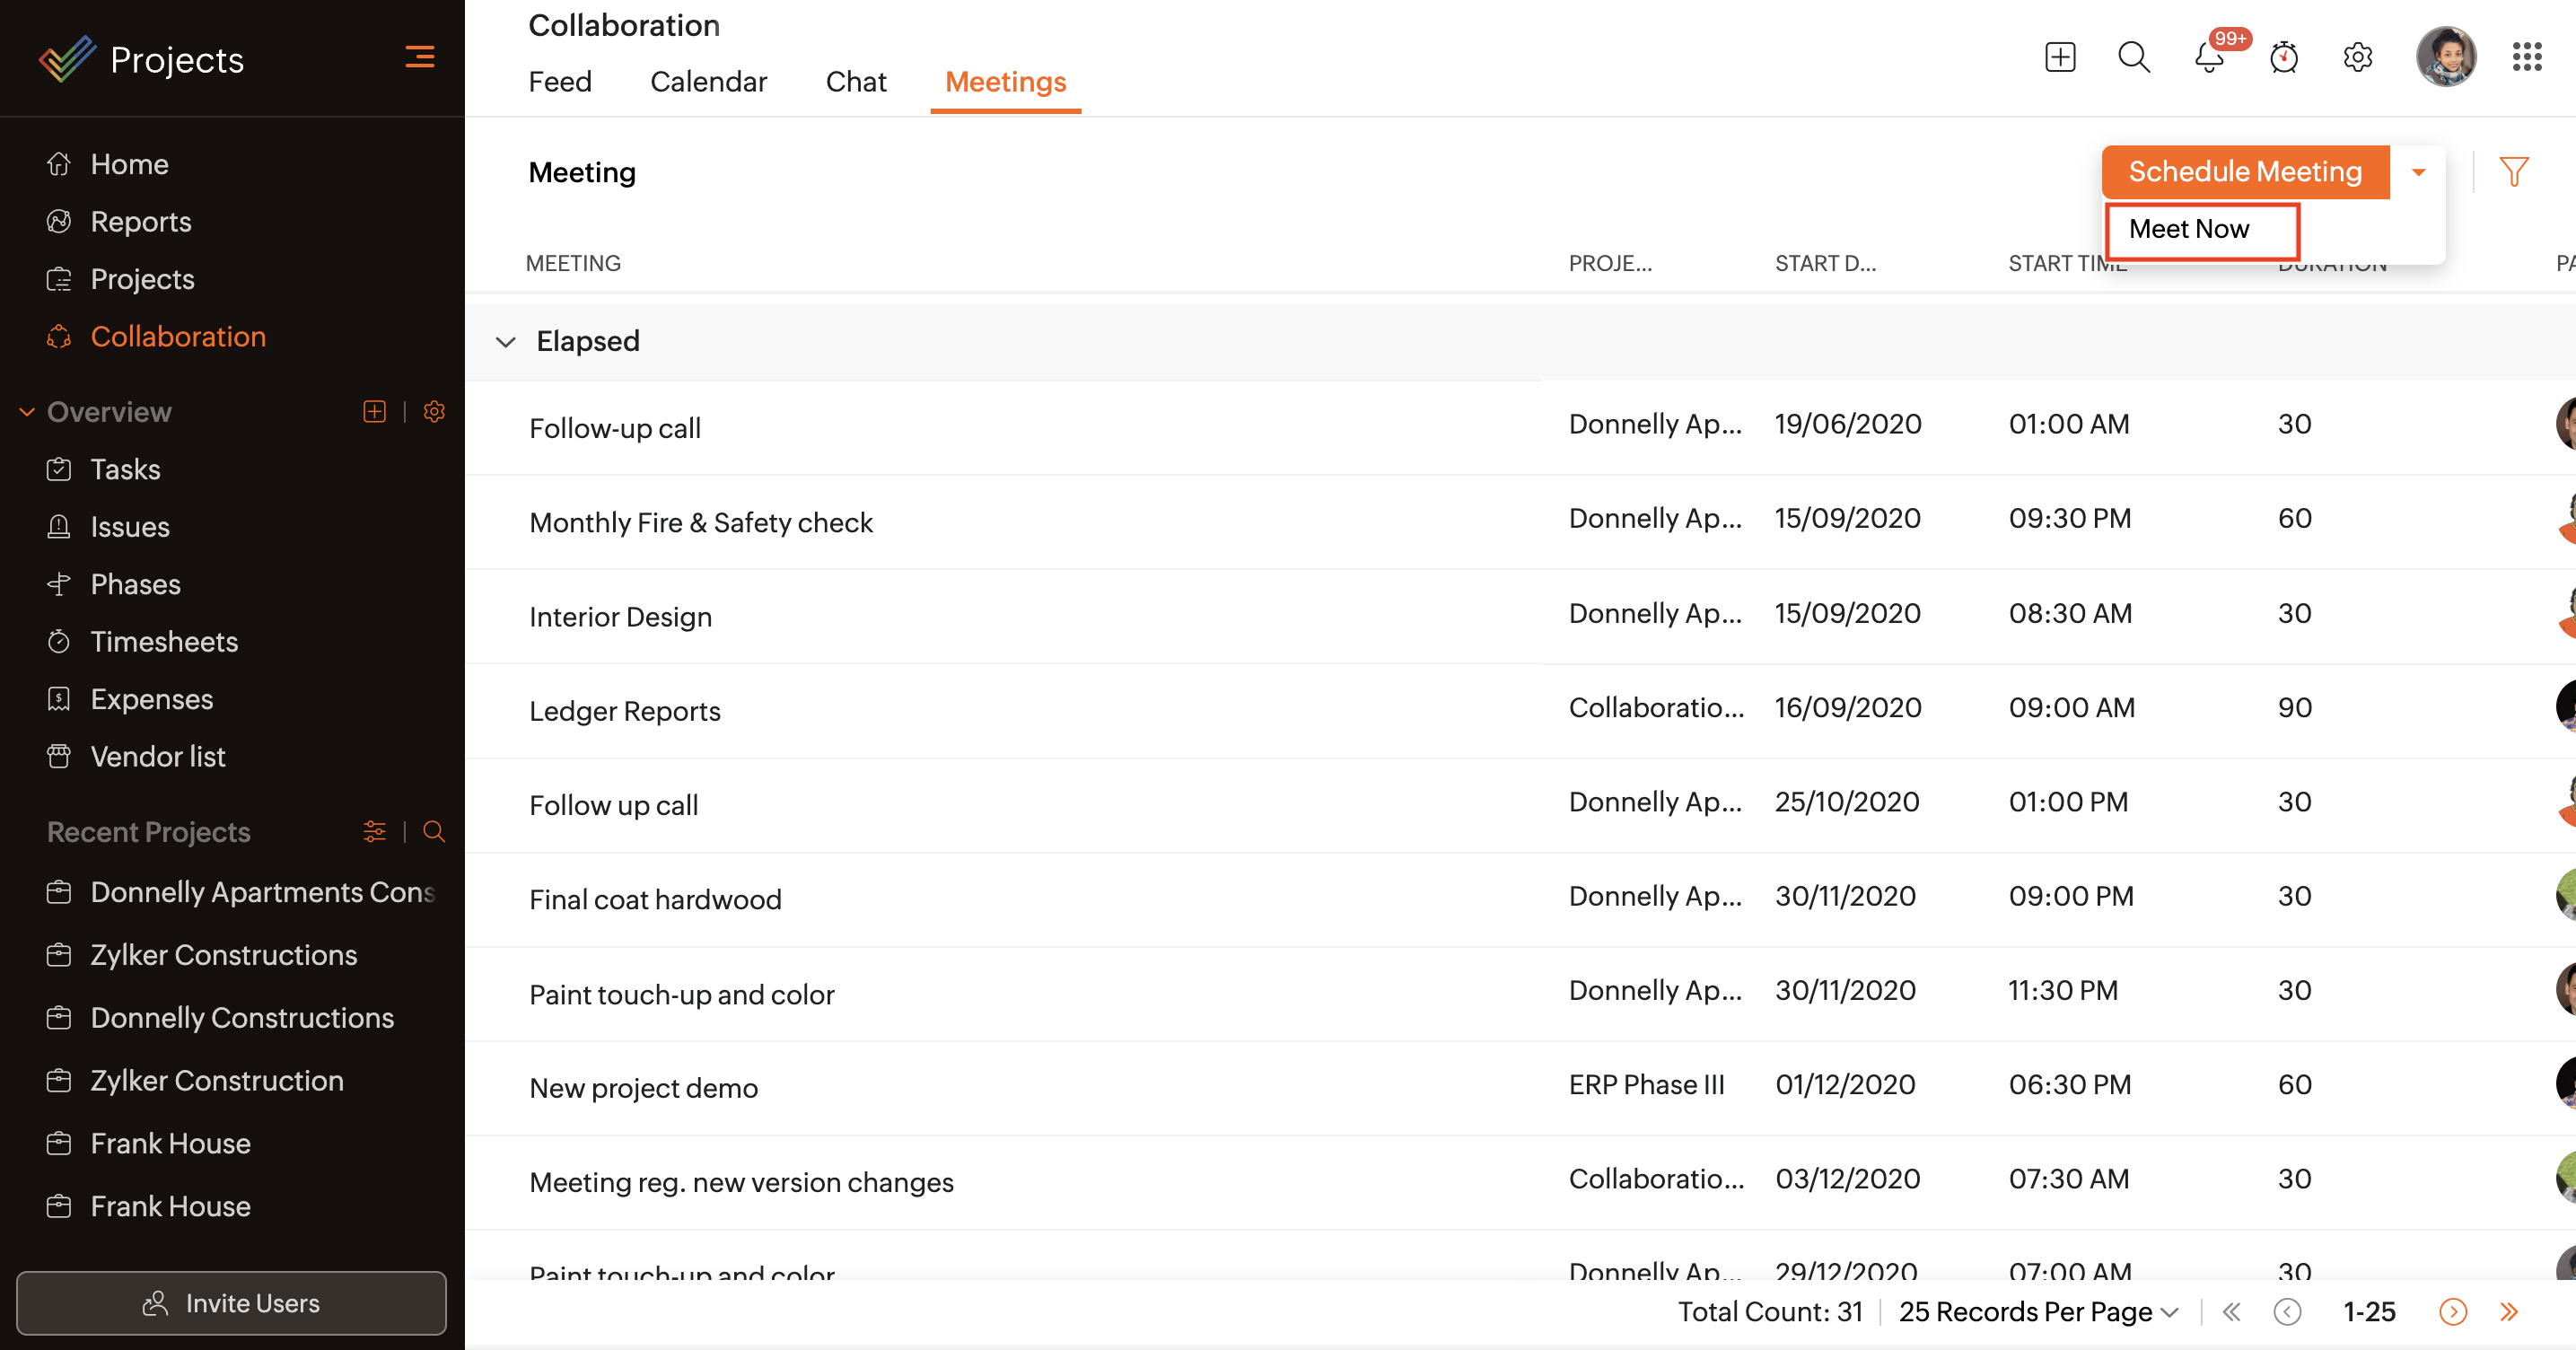
Task: Click the Invite Users button
Action: 231,1303
